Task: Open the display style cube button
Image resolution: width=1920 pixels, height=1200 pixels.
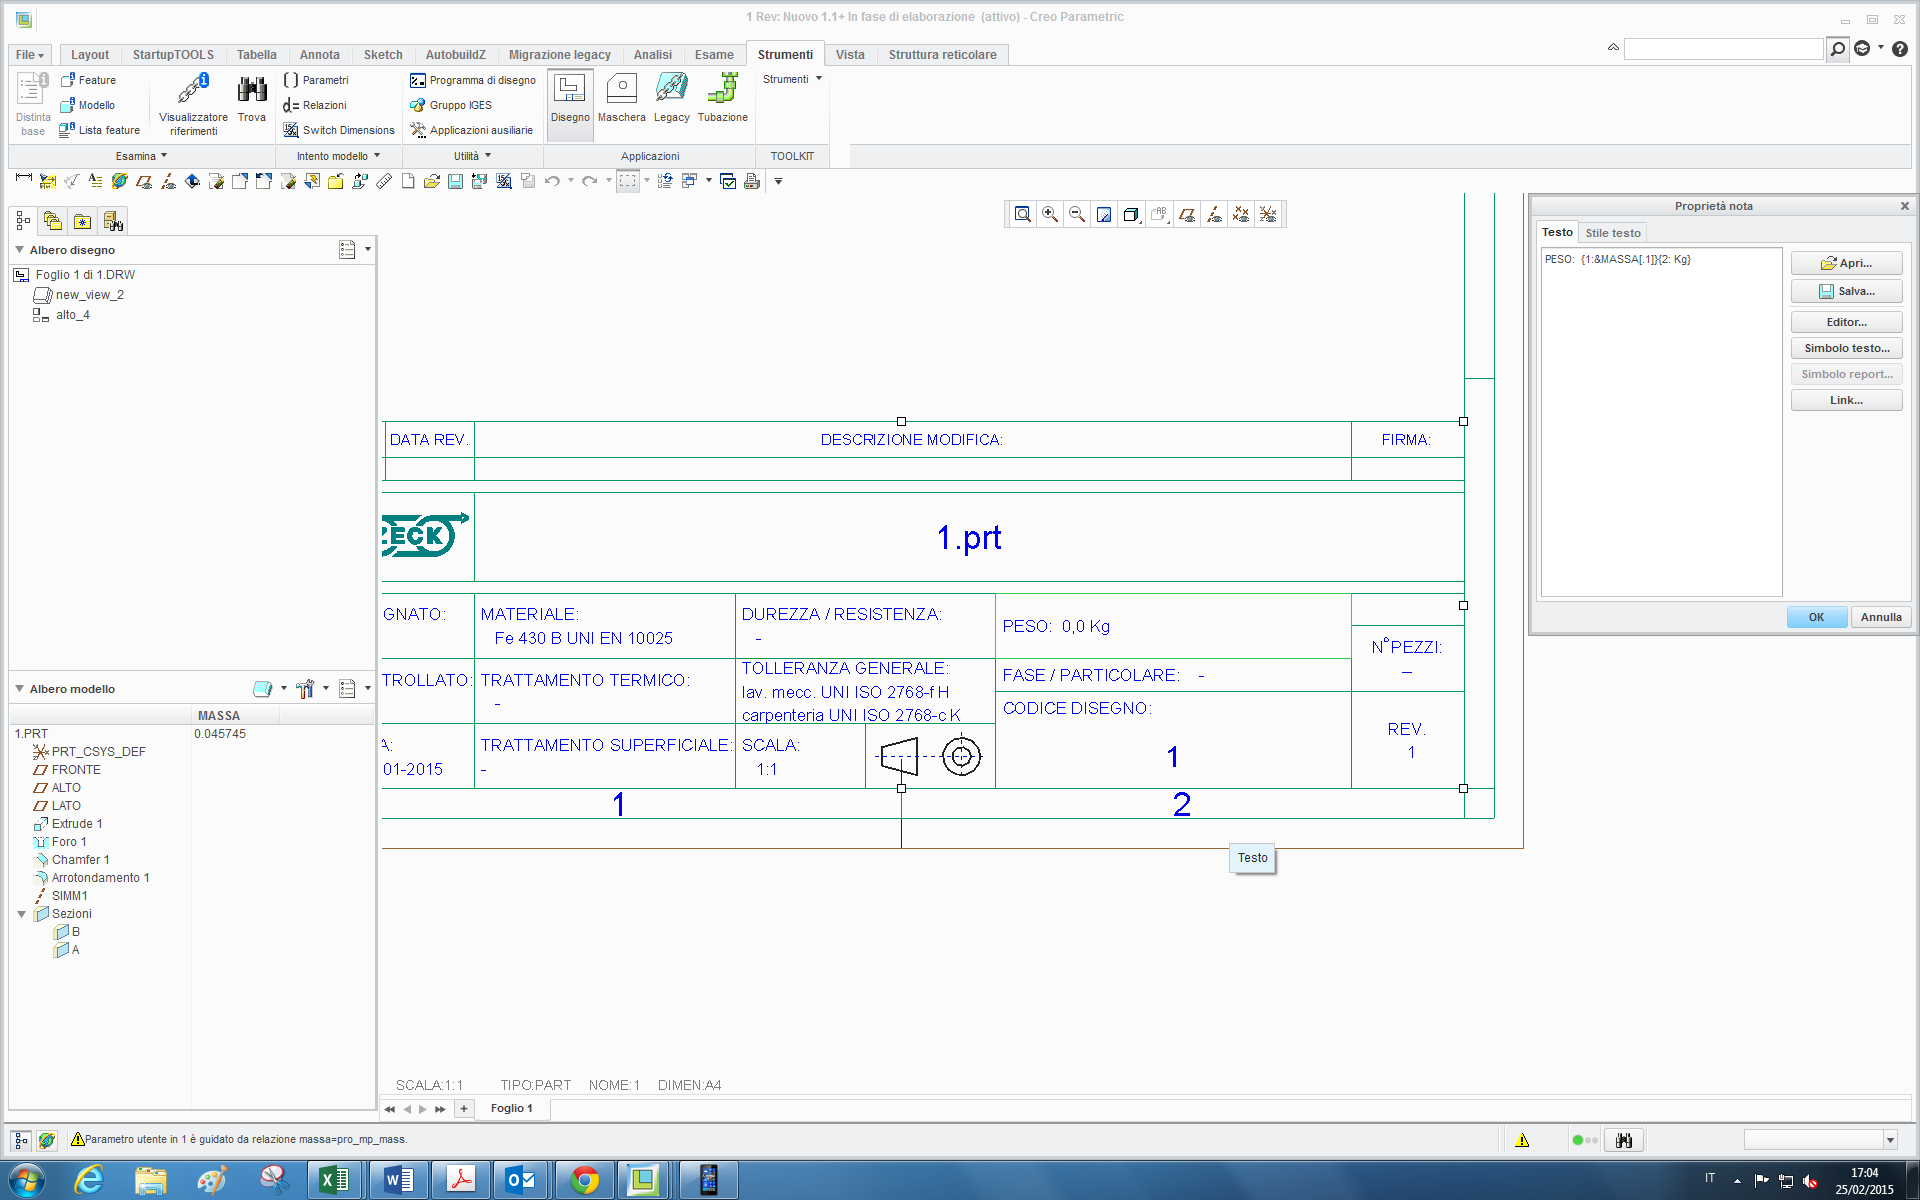Action: (1131, 214)
